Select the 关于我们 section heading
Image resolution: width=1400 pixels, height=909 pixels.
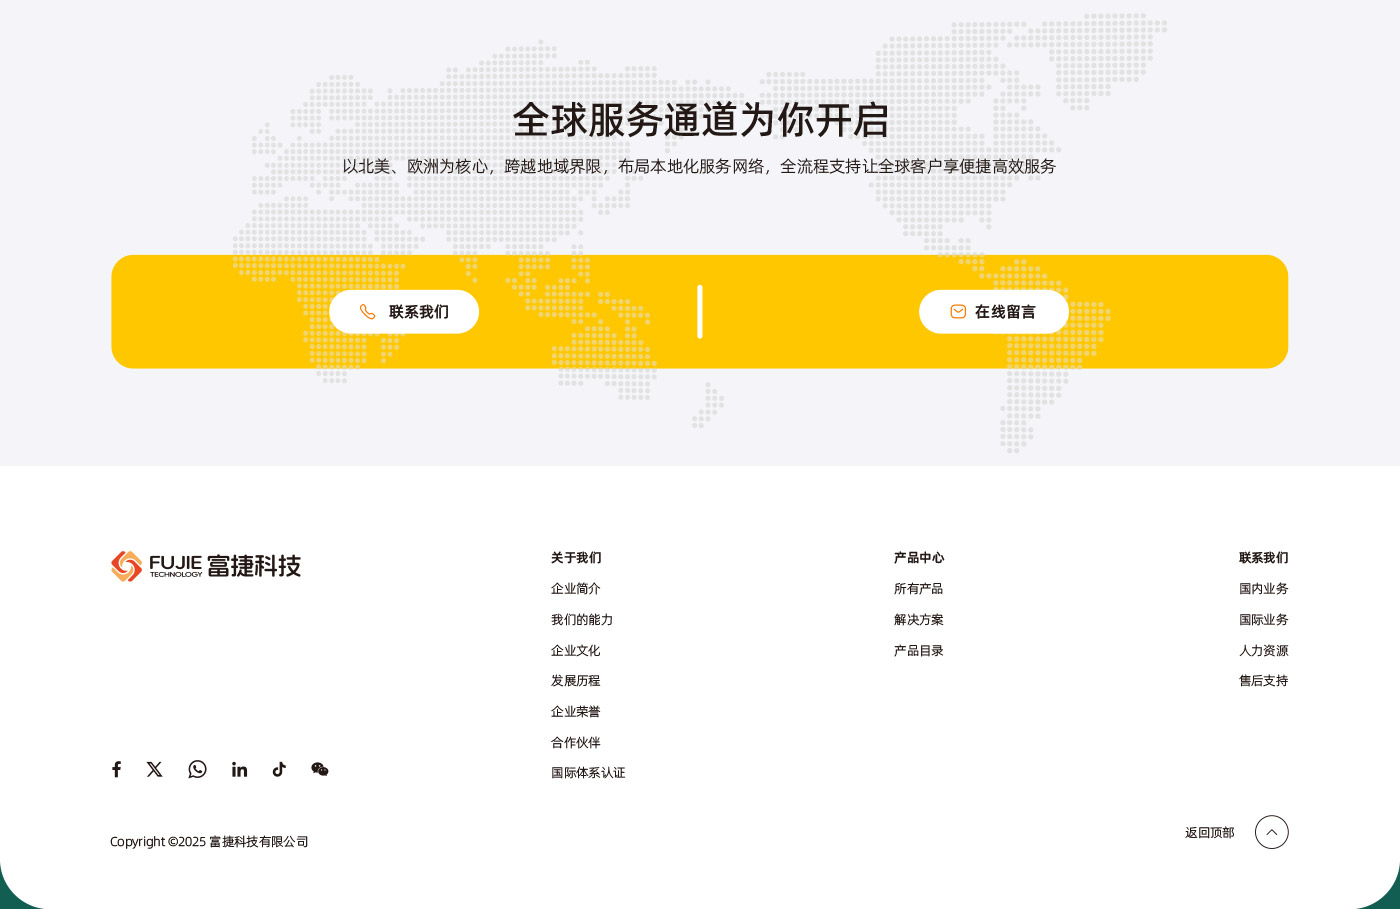coord(576,558)
